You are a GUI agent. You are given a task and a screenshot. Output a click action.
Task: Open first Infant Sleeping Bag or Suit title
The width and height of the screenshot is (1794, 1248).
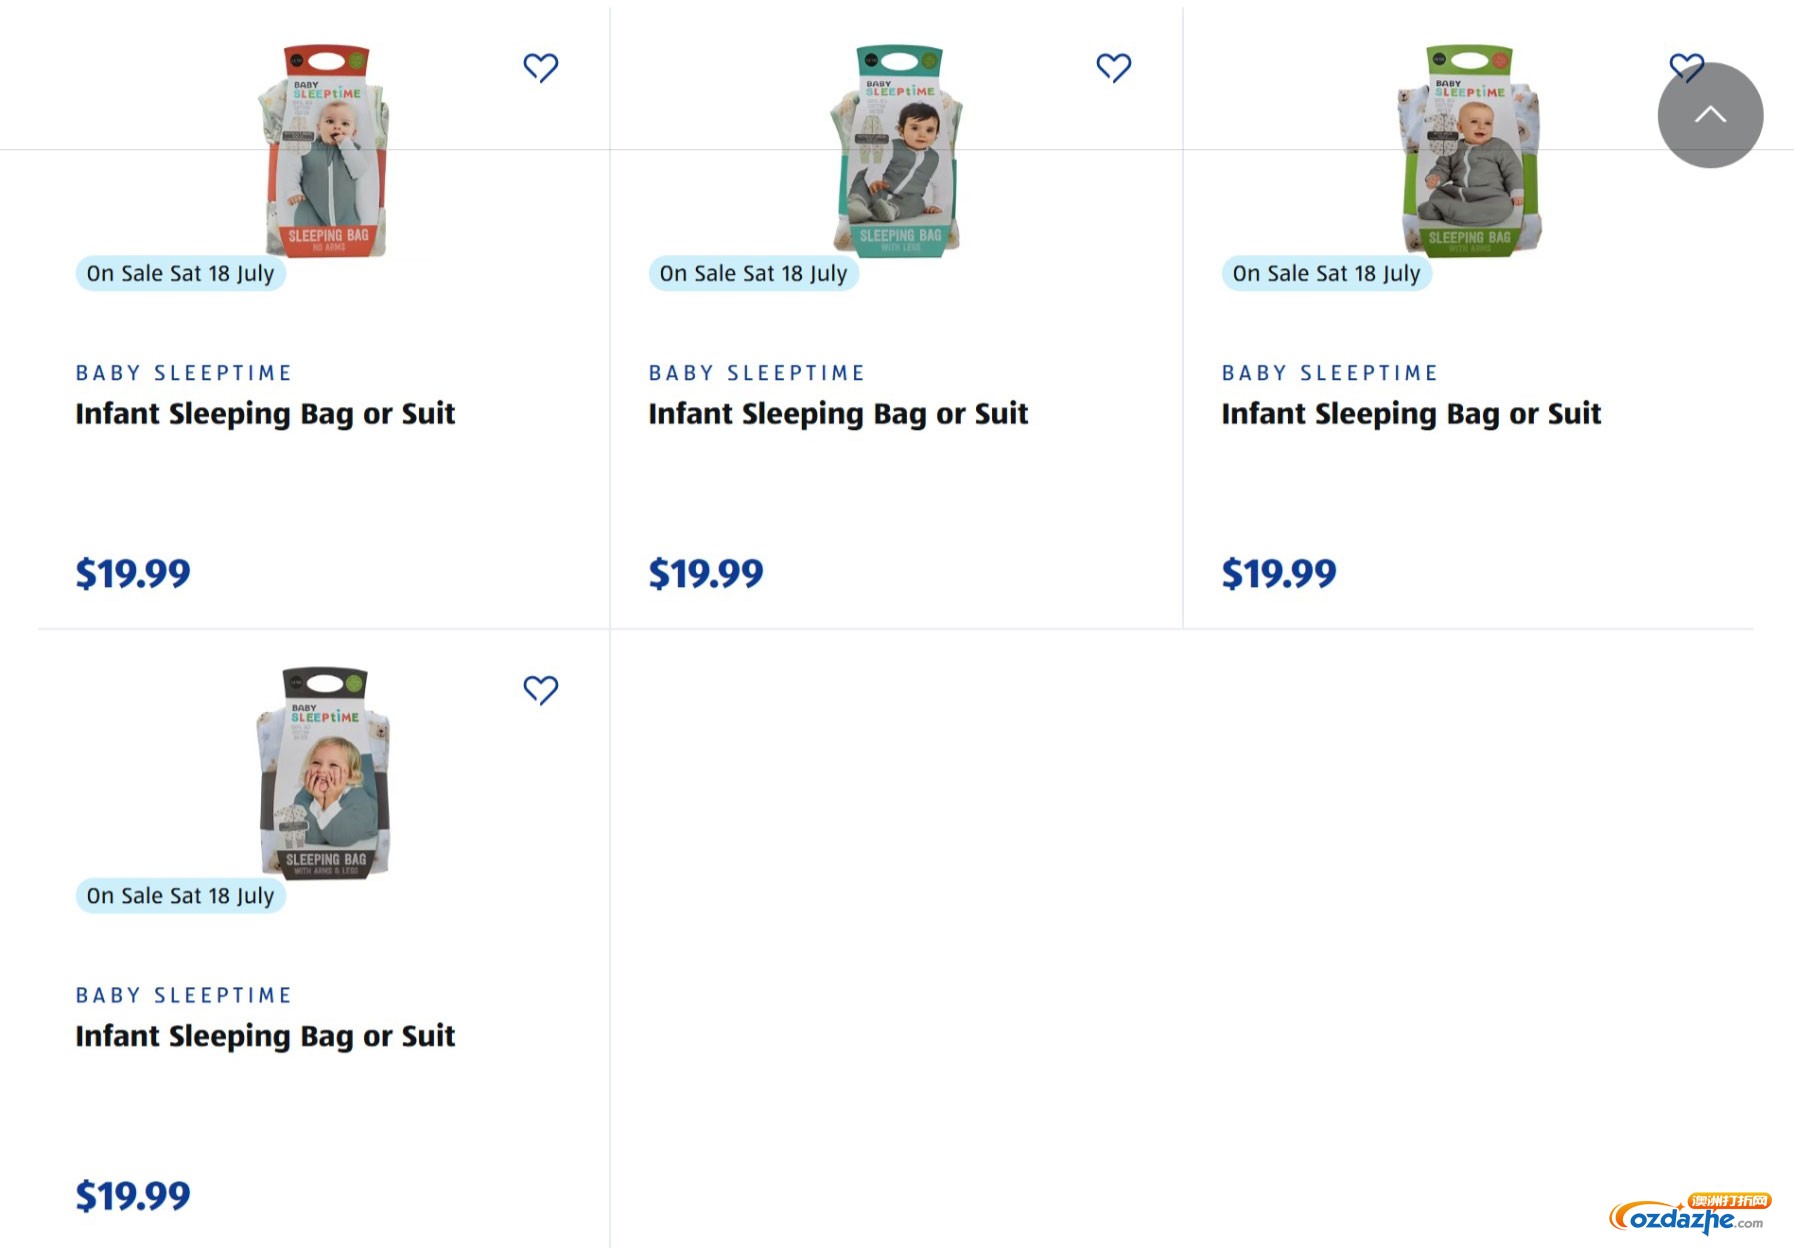pyautogui.click(x=265, y=414)
